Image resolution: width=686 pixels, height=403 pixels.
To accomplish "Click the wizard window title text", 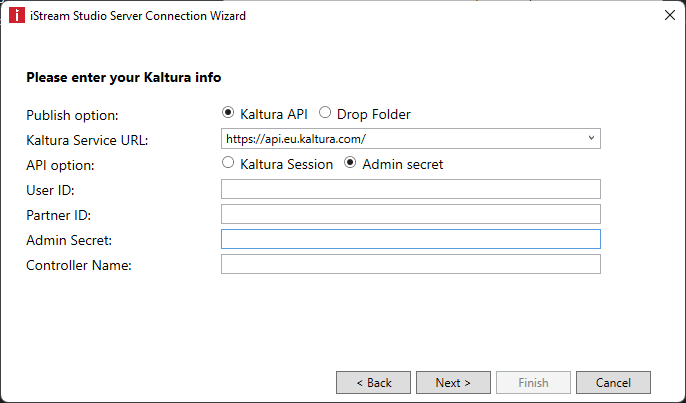I will coord(138,16).
